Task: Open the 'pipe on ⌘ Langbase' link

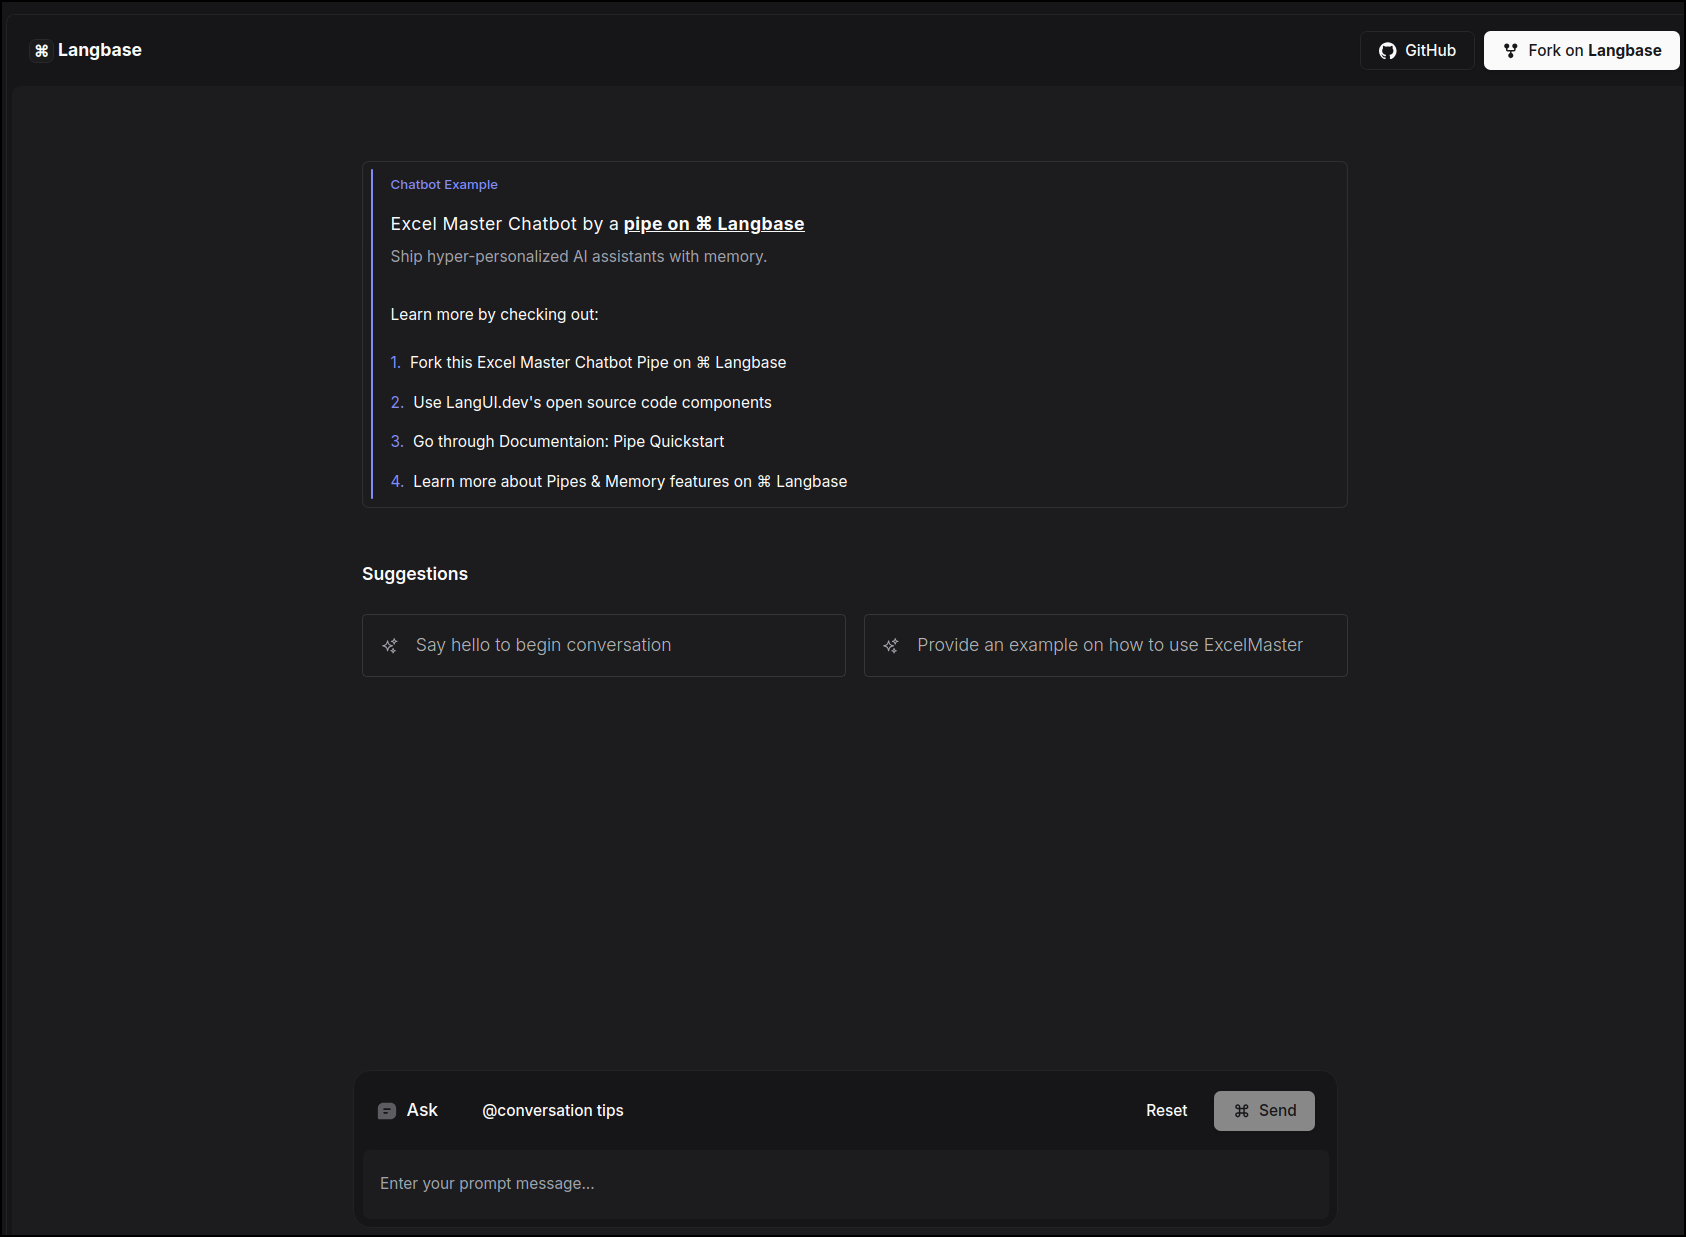Action: coord(714,224)
